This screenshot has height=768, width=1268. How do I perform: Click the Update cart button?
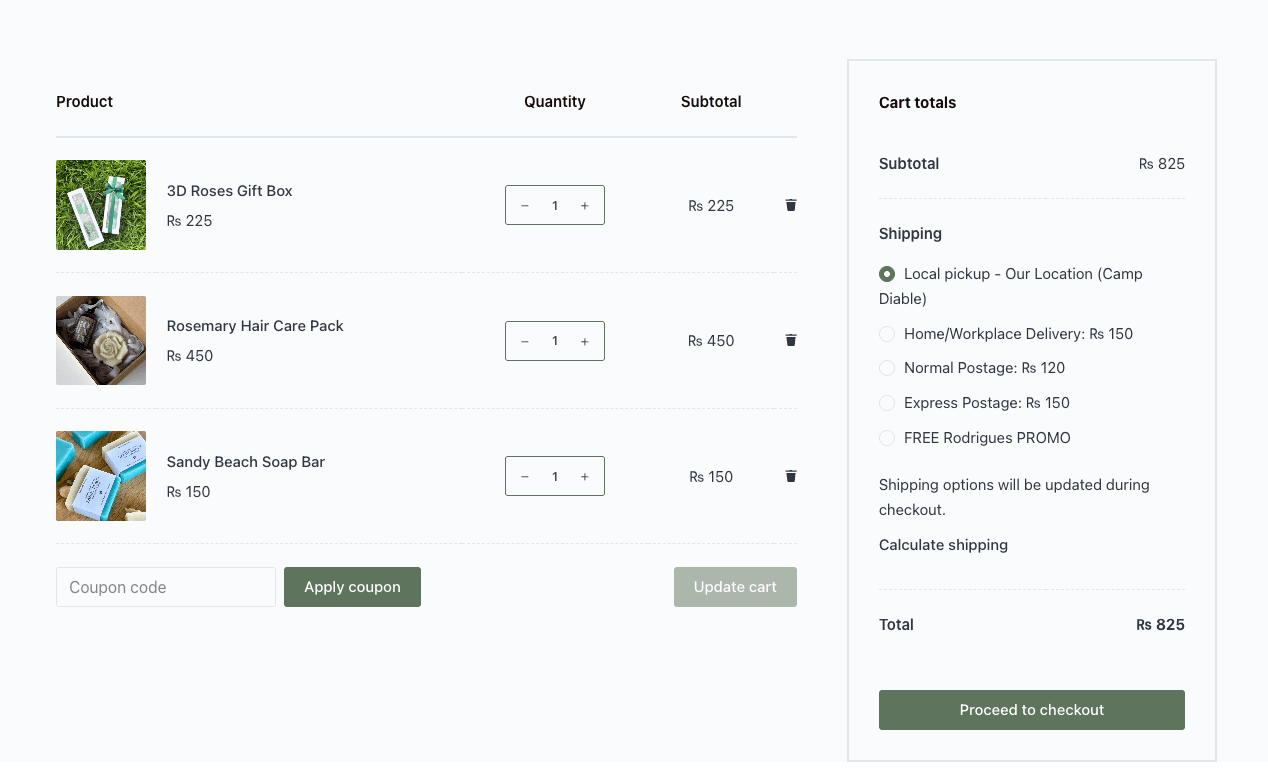point(735,587)
